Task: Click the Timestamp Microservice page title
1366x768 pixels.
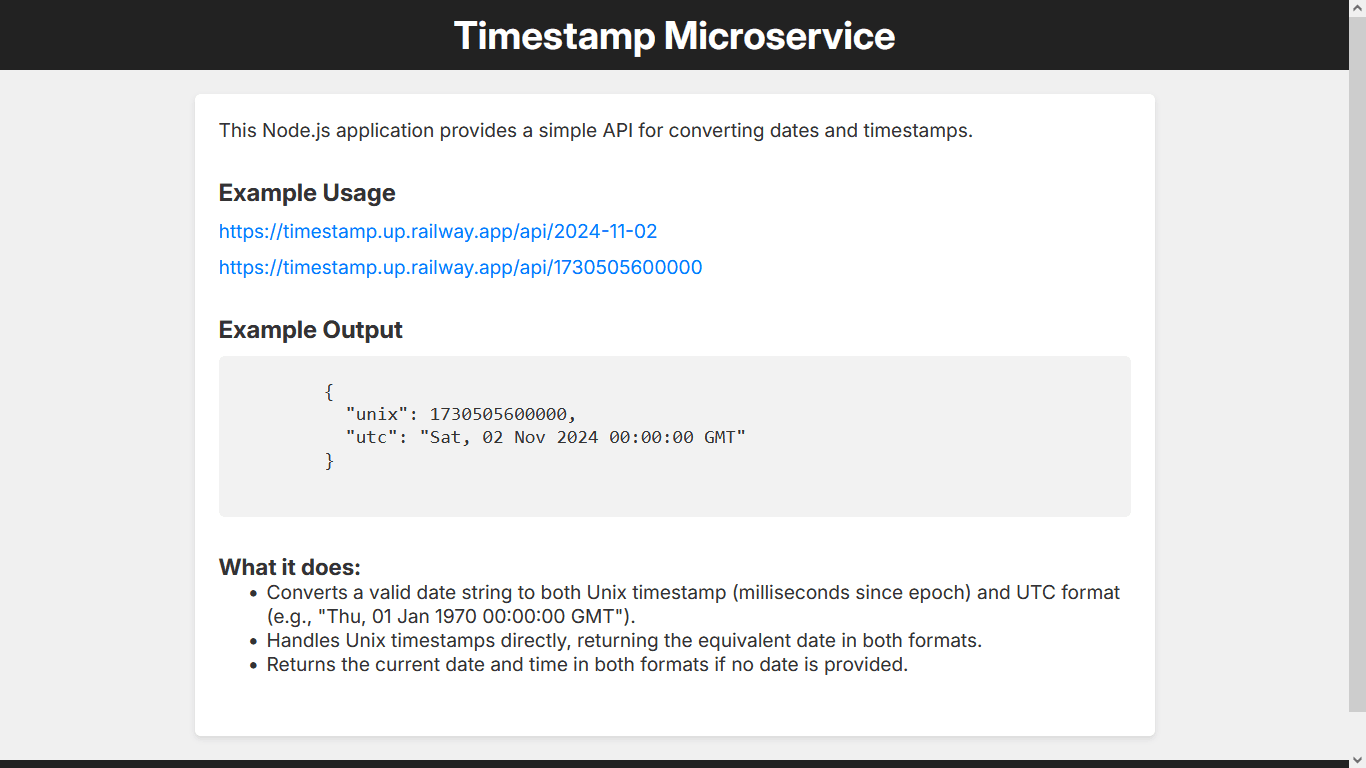Action: point(675,35)
